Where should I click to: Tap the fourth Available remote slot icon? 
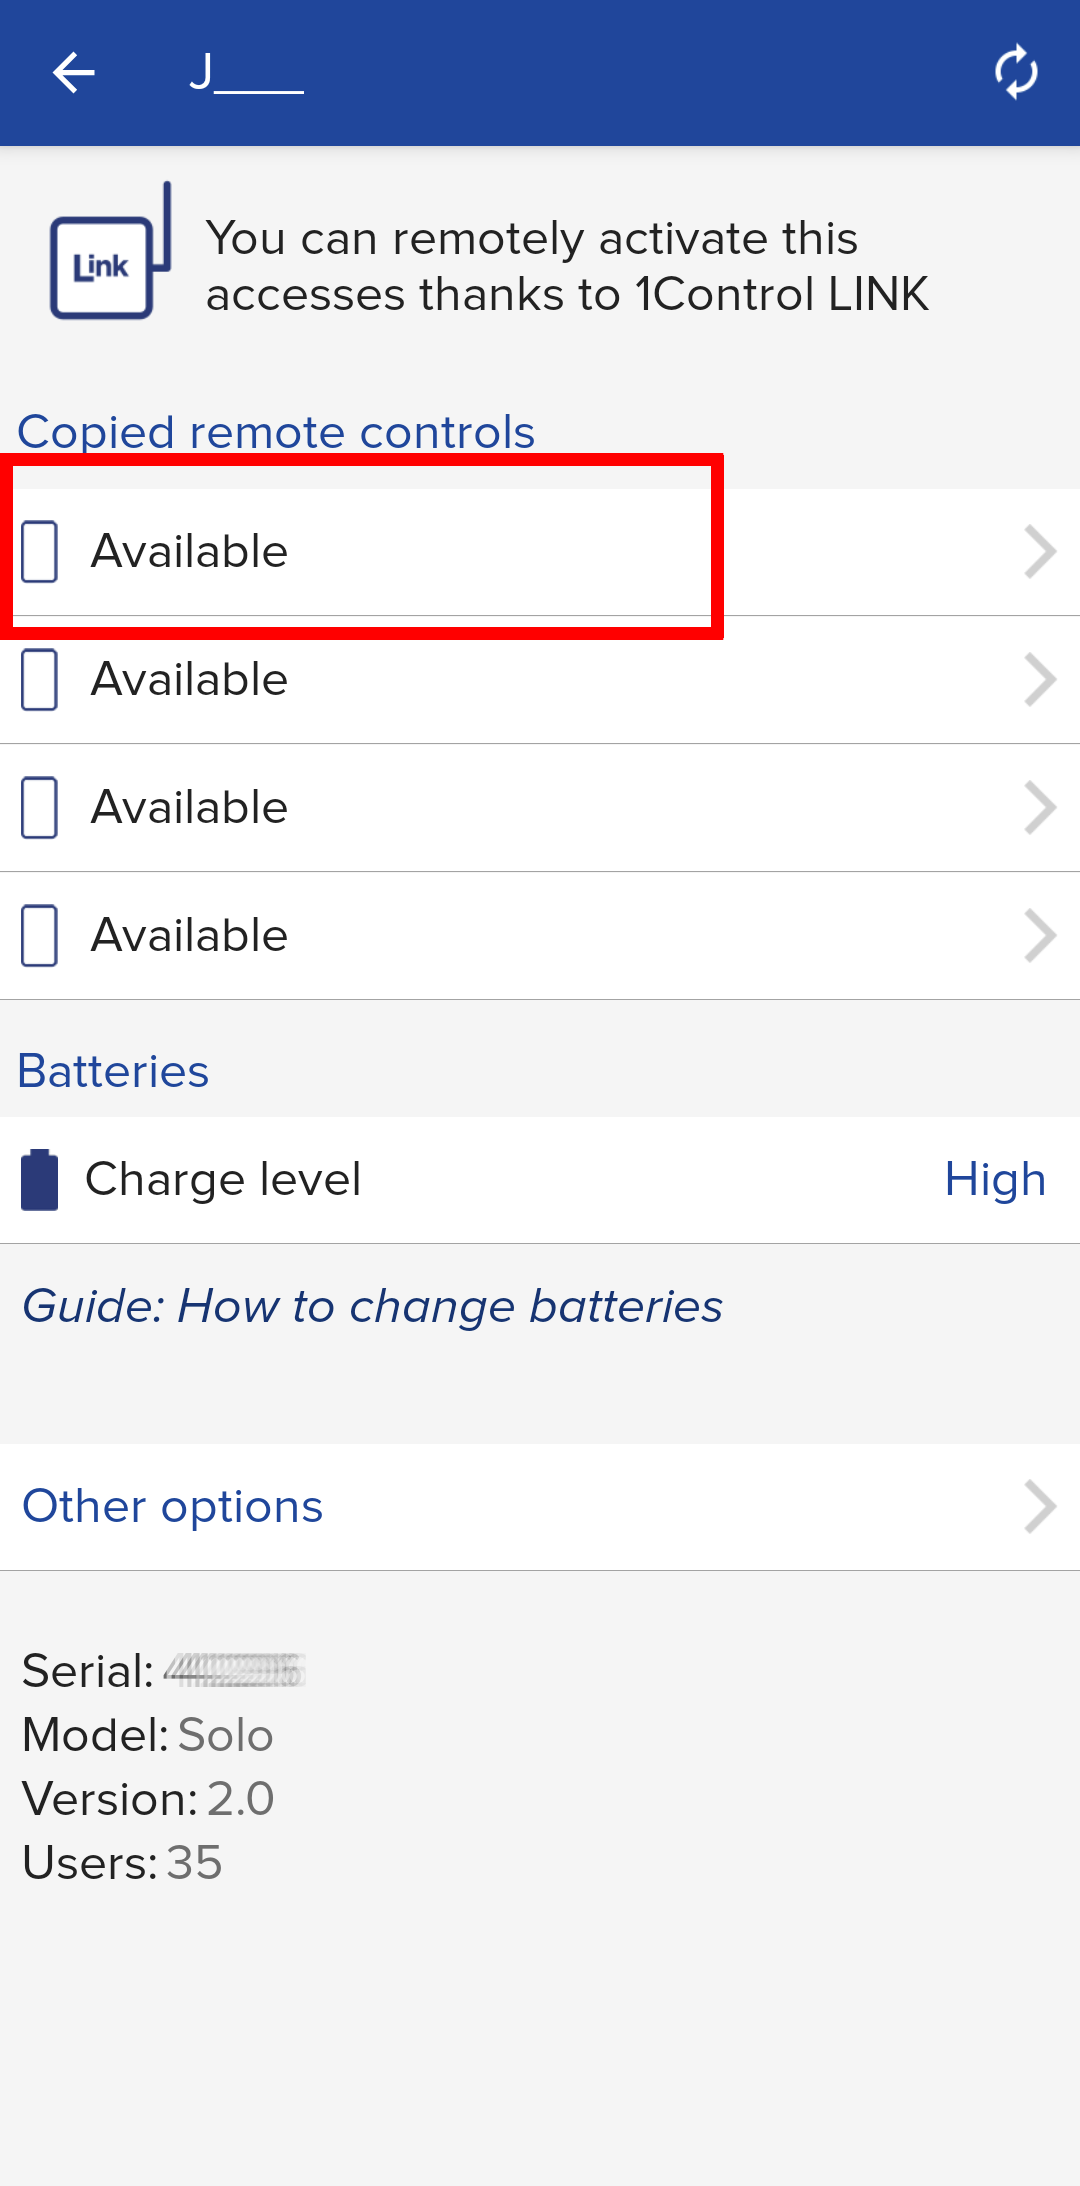40,936
